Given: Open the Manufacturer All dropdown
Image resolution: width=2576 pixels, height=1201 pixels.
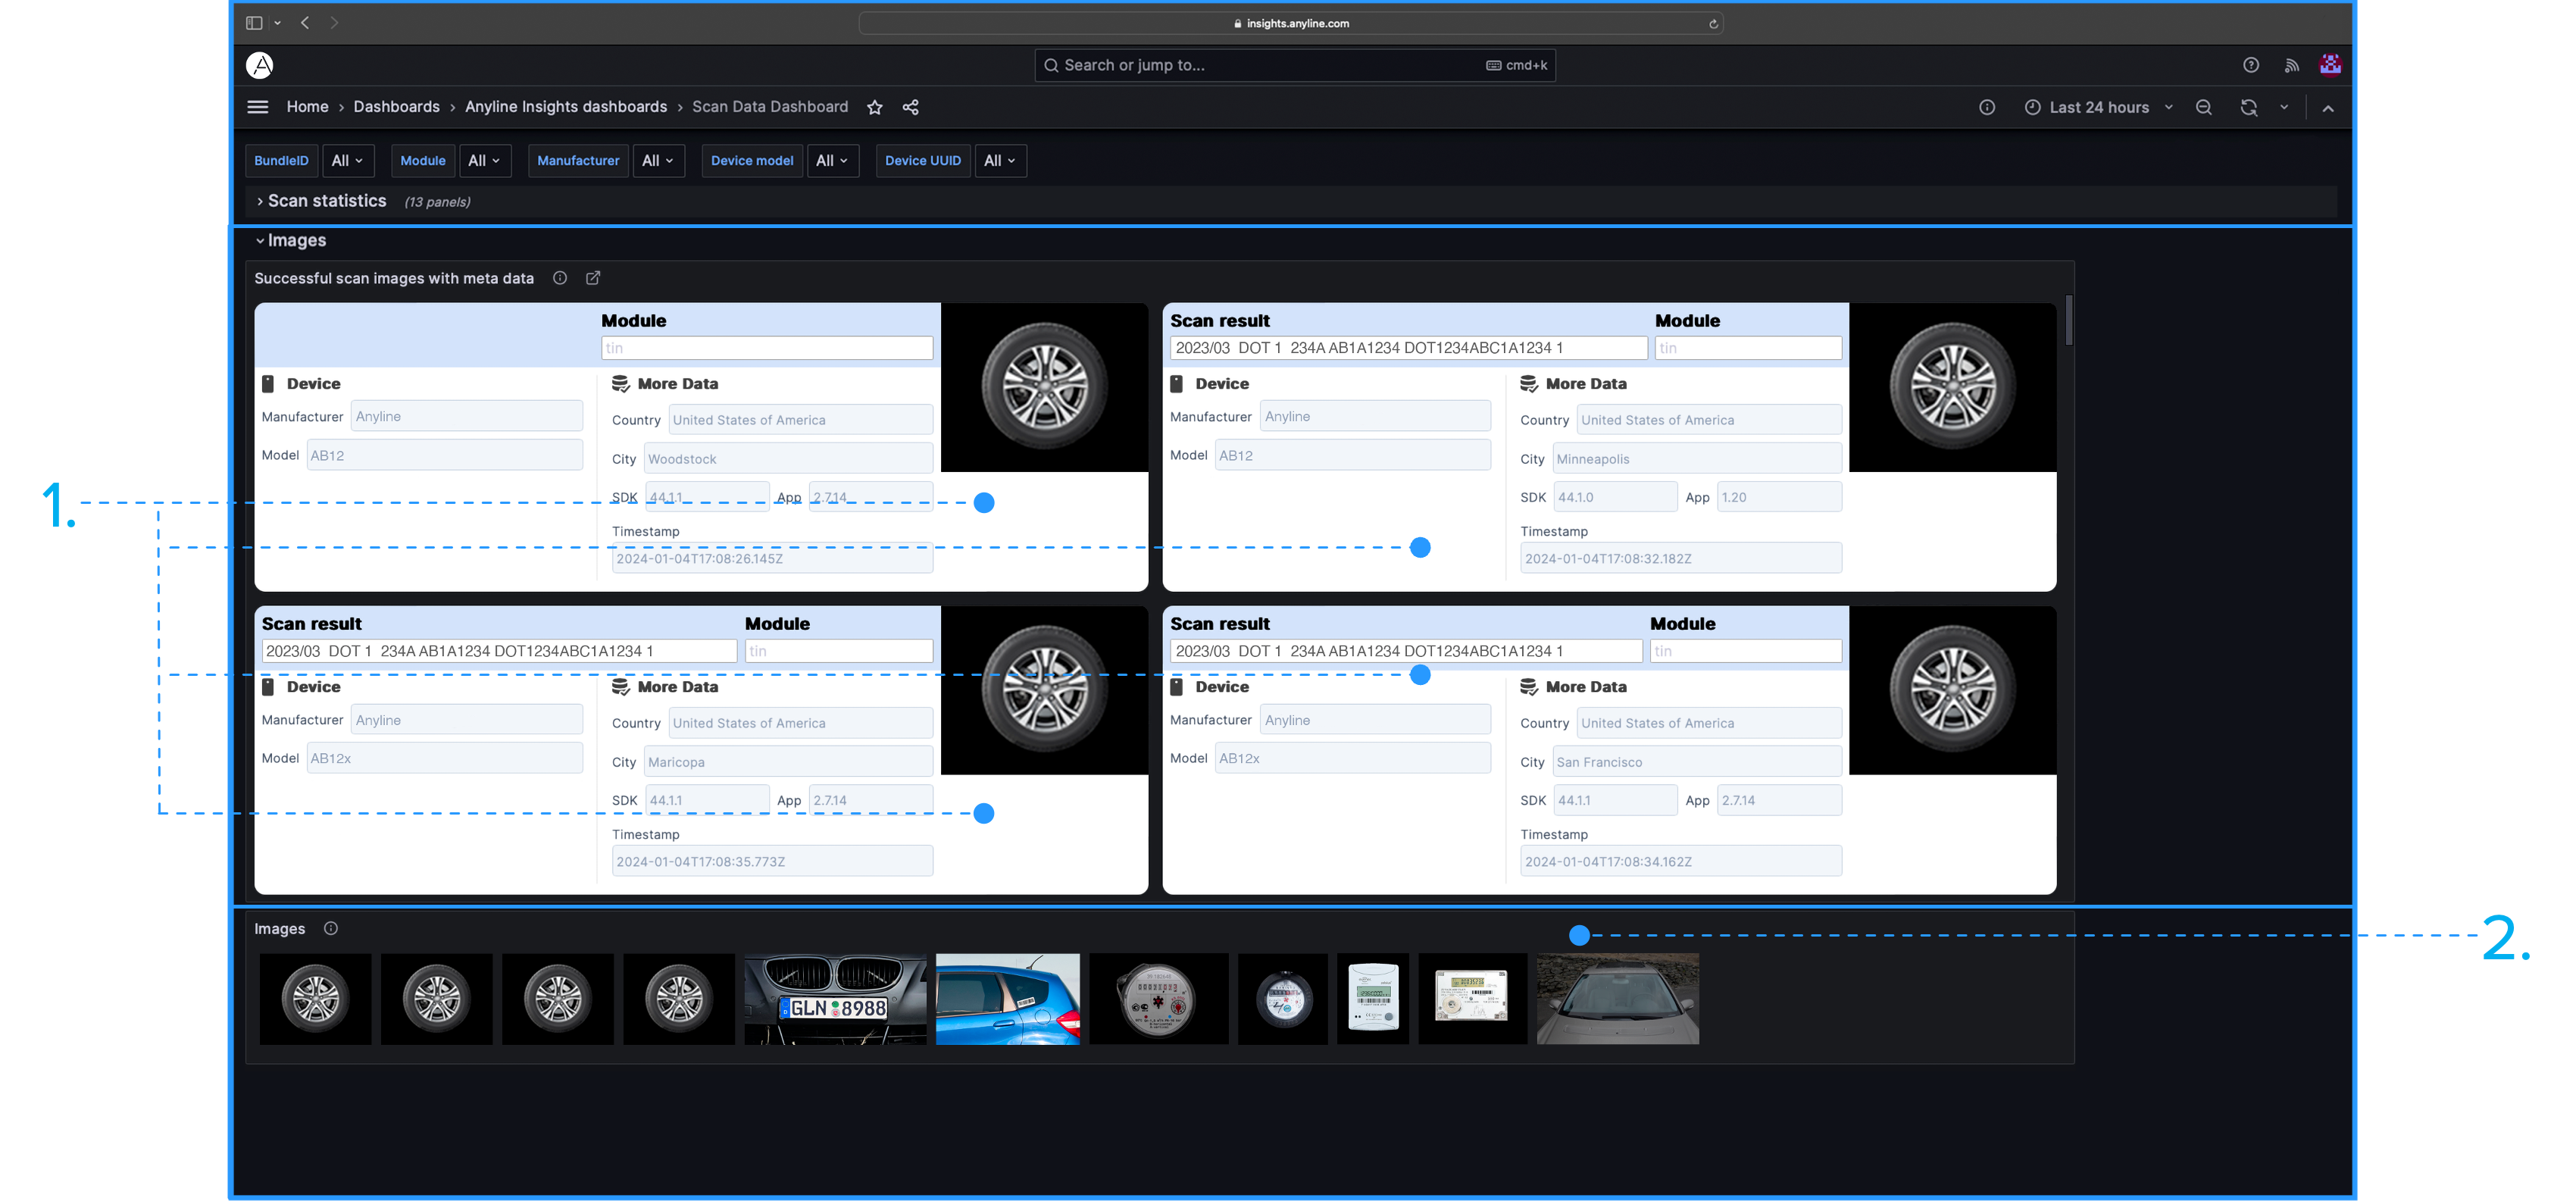Looking at the screenshot, I should pos(658,160).
